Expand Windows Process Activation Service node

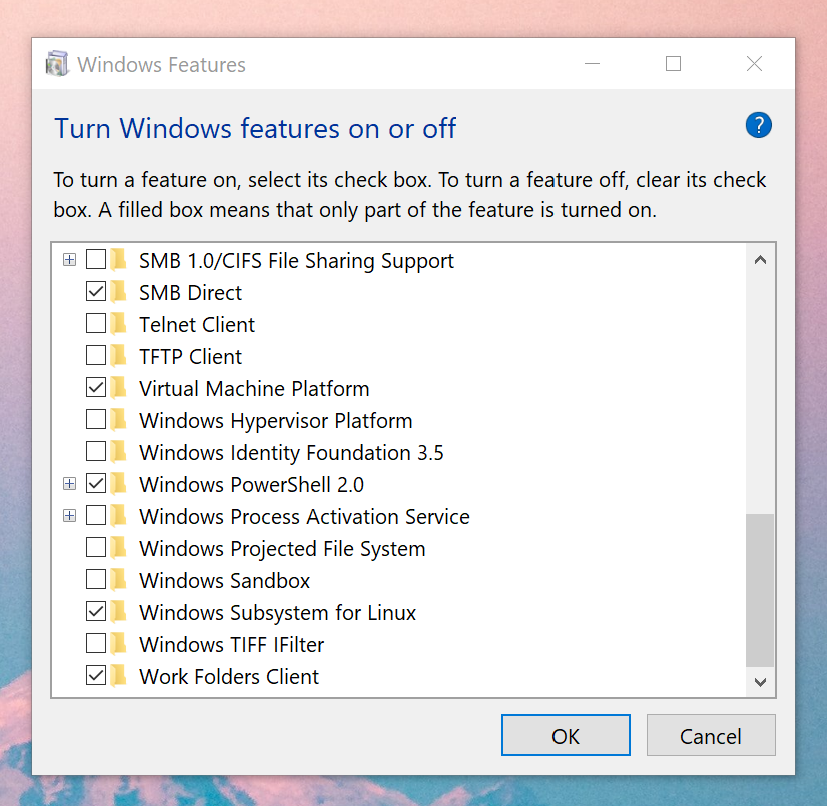coord(69,516)
